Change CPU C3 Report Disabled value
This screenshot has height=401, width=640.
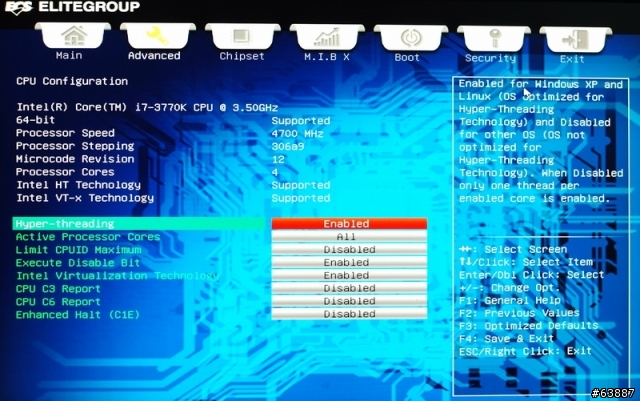[349, 288]
